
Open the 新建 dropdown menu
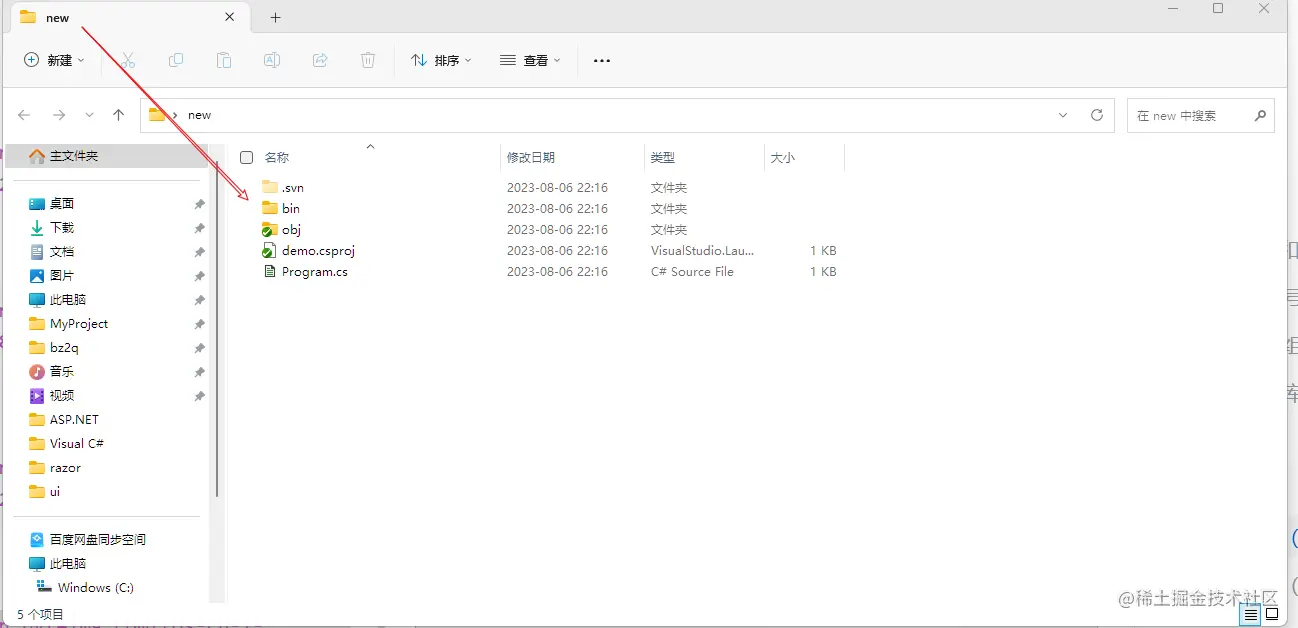(54, 60)
